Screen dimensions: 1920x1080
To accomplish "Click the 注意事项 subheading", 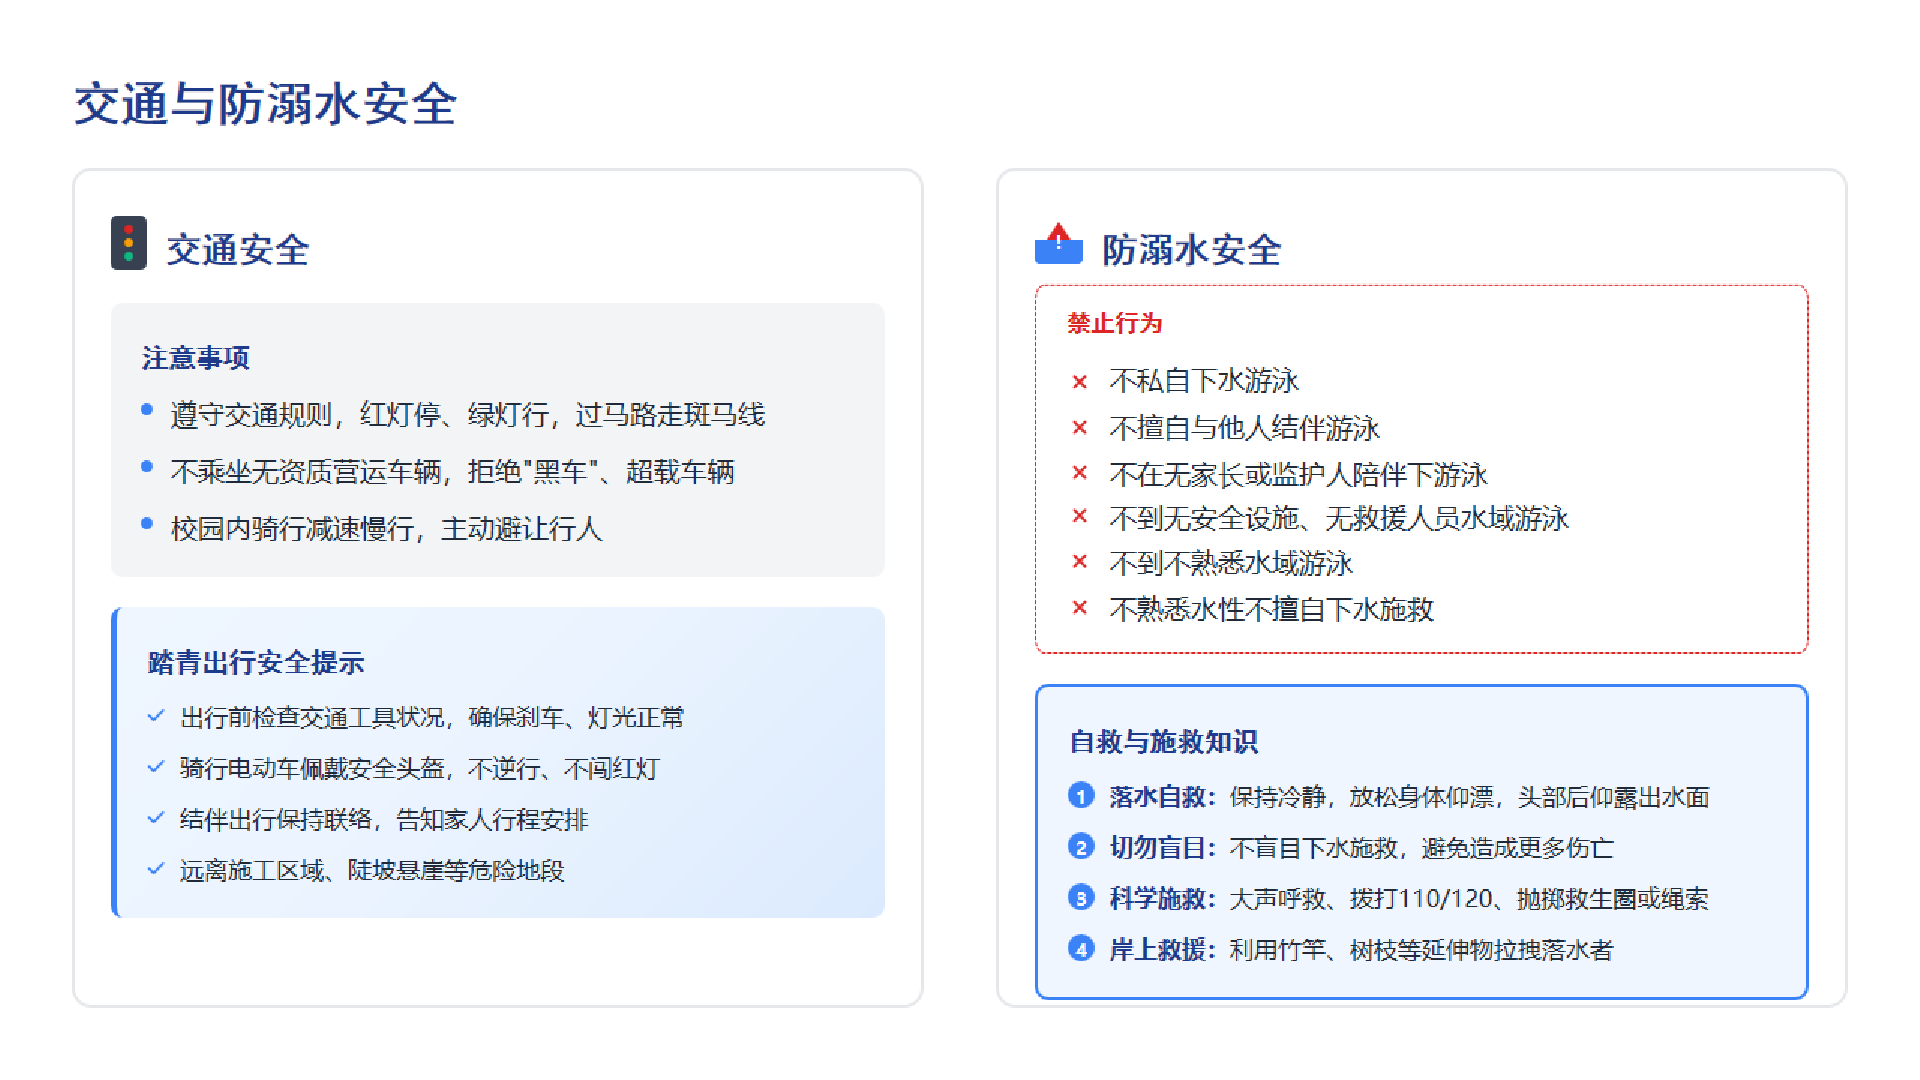I will [196, 358].
